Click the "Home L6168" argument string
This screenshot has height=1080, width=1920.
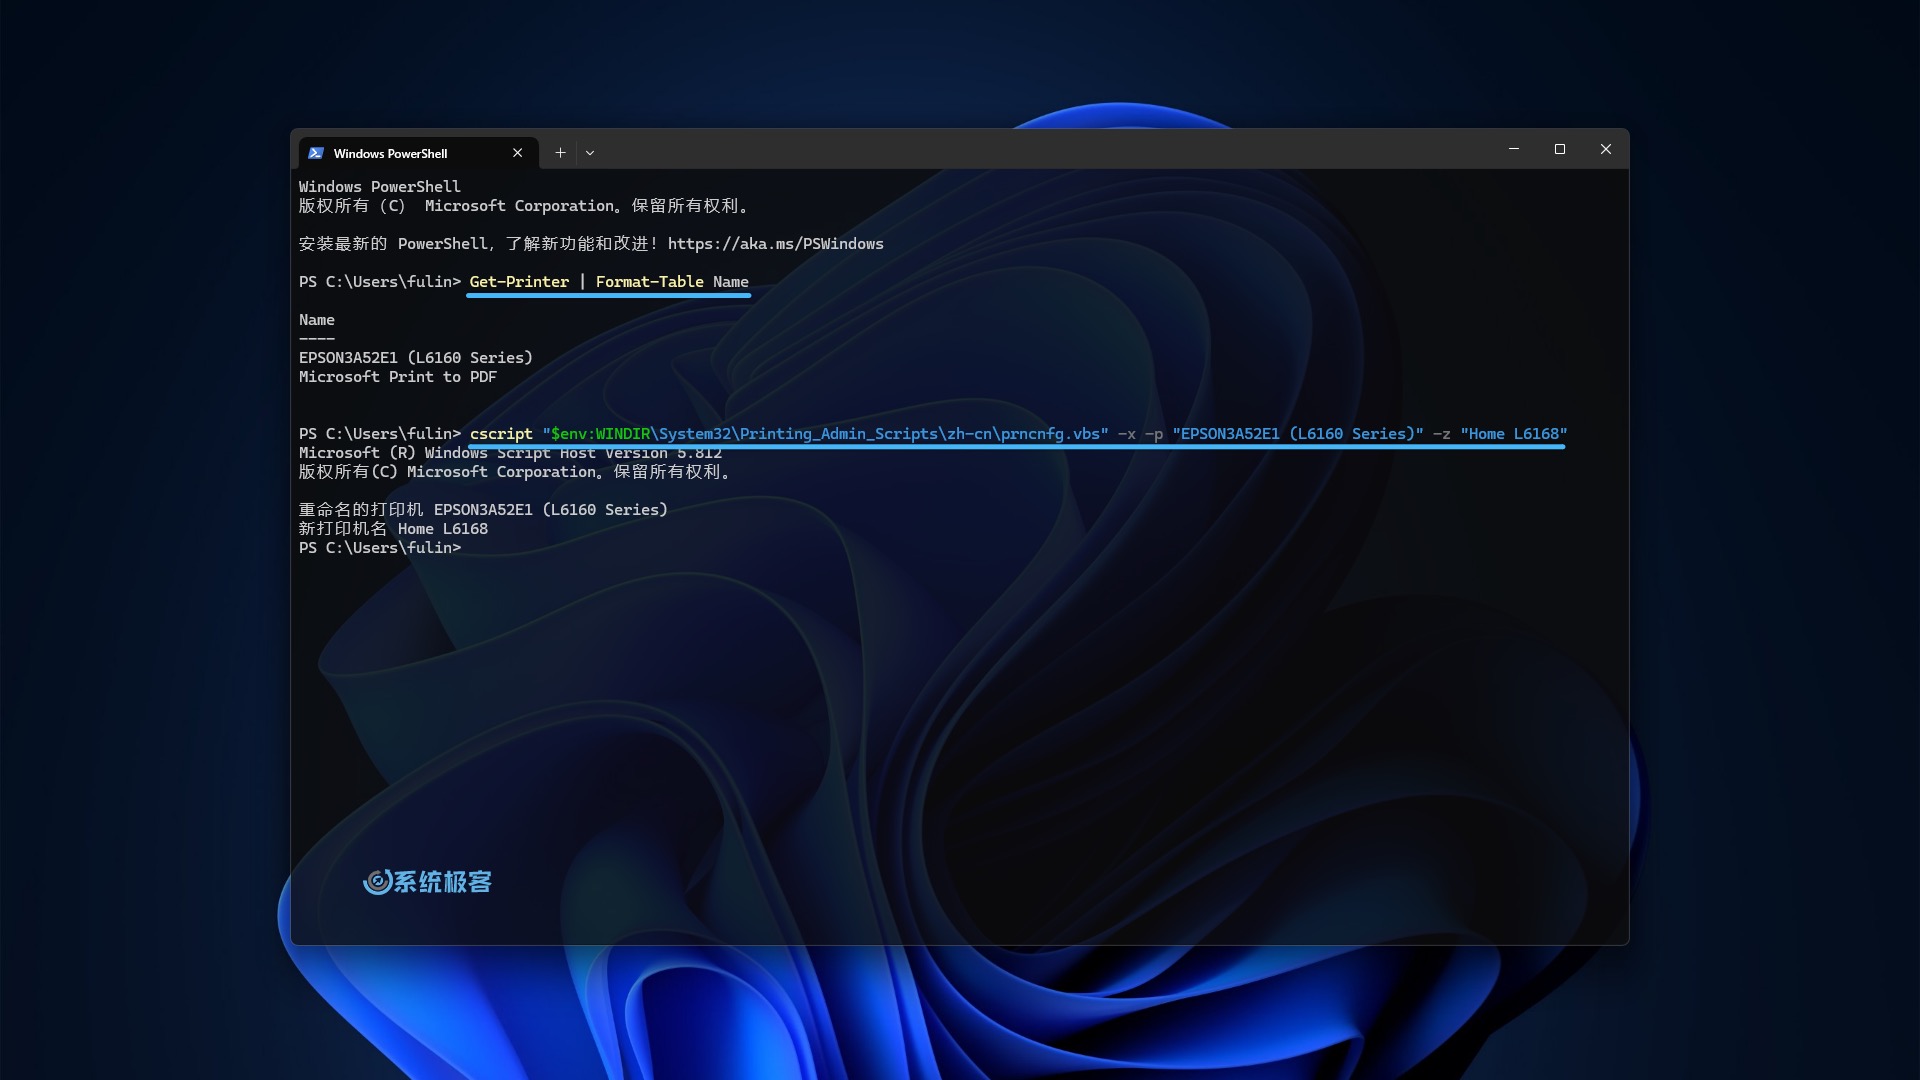coord(1514,434)
